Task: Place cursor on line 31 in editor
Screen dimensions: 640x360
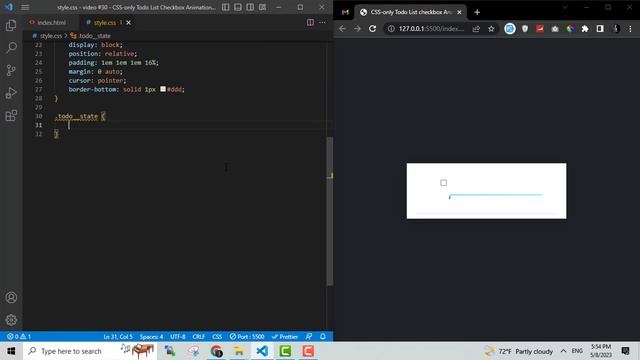Action: (192, 125)
